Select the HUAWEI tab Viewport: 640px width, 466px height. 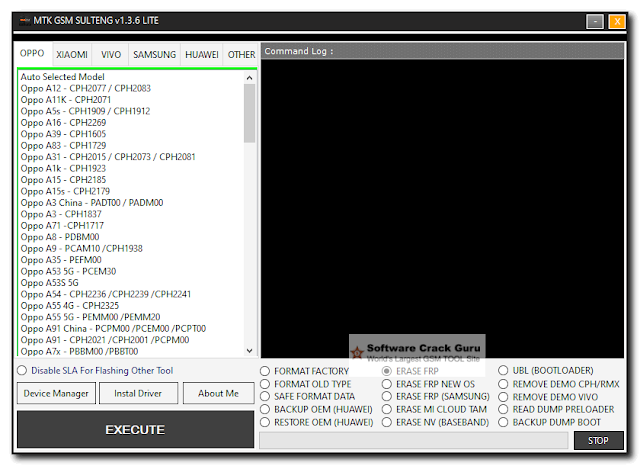(x=202, y=55)
